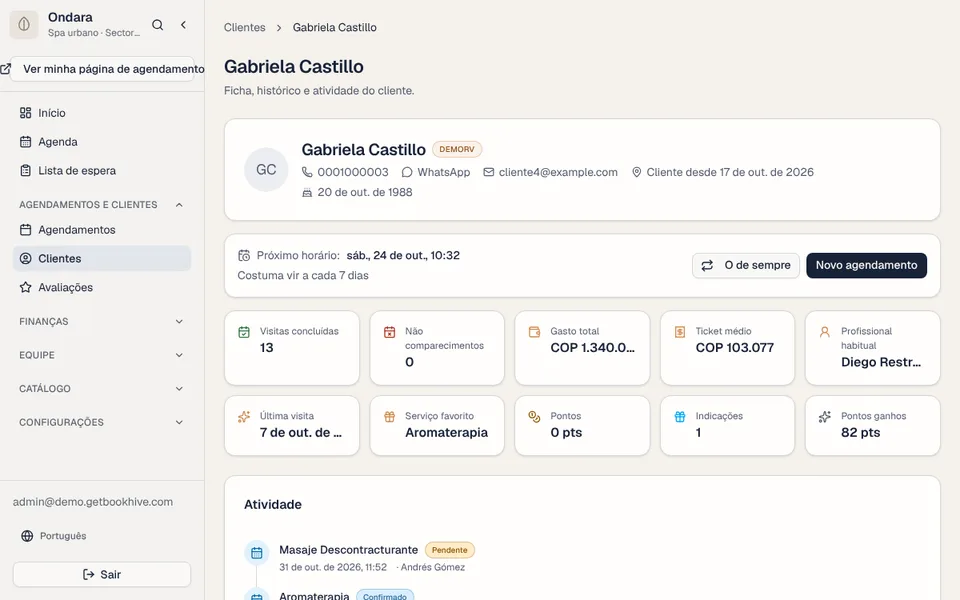Collapse the sidebar with the left chevron
This screenshot has height=600, width=960.
point(183,25)
